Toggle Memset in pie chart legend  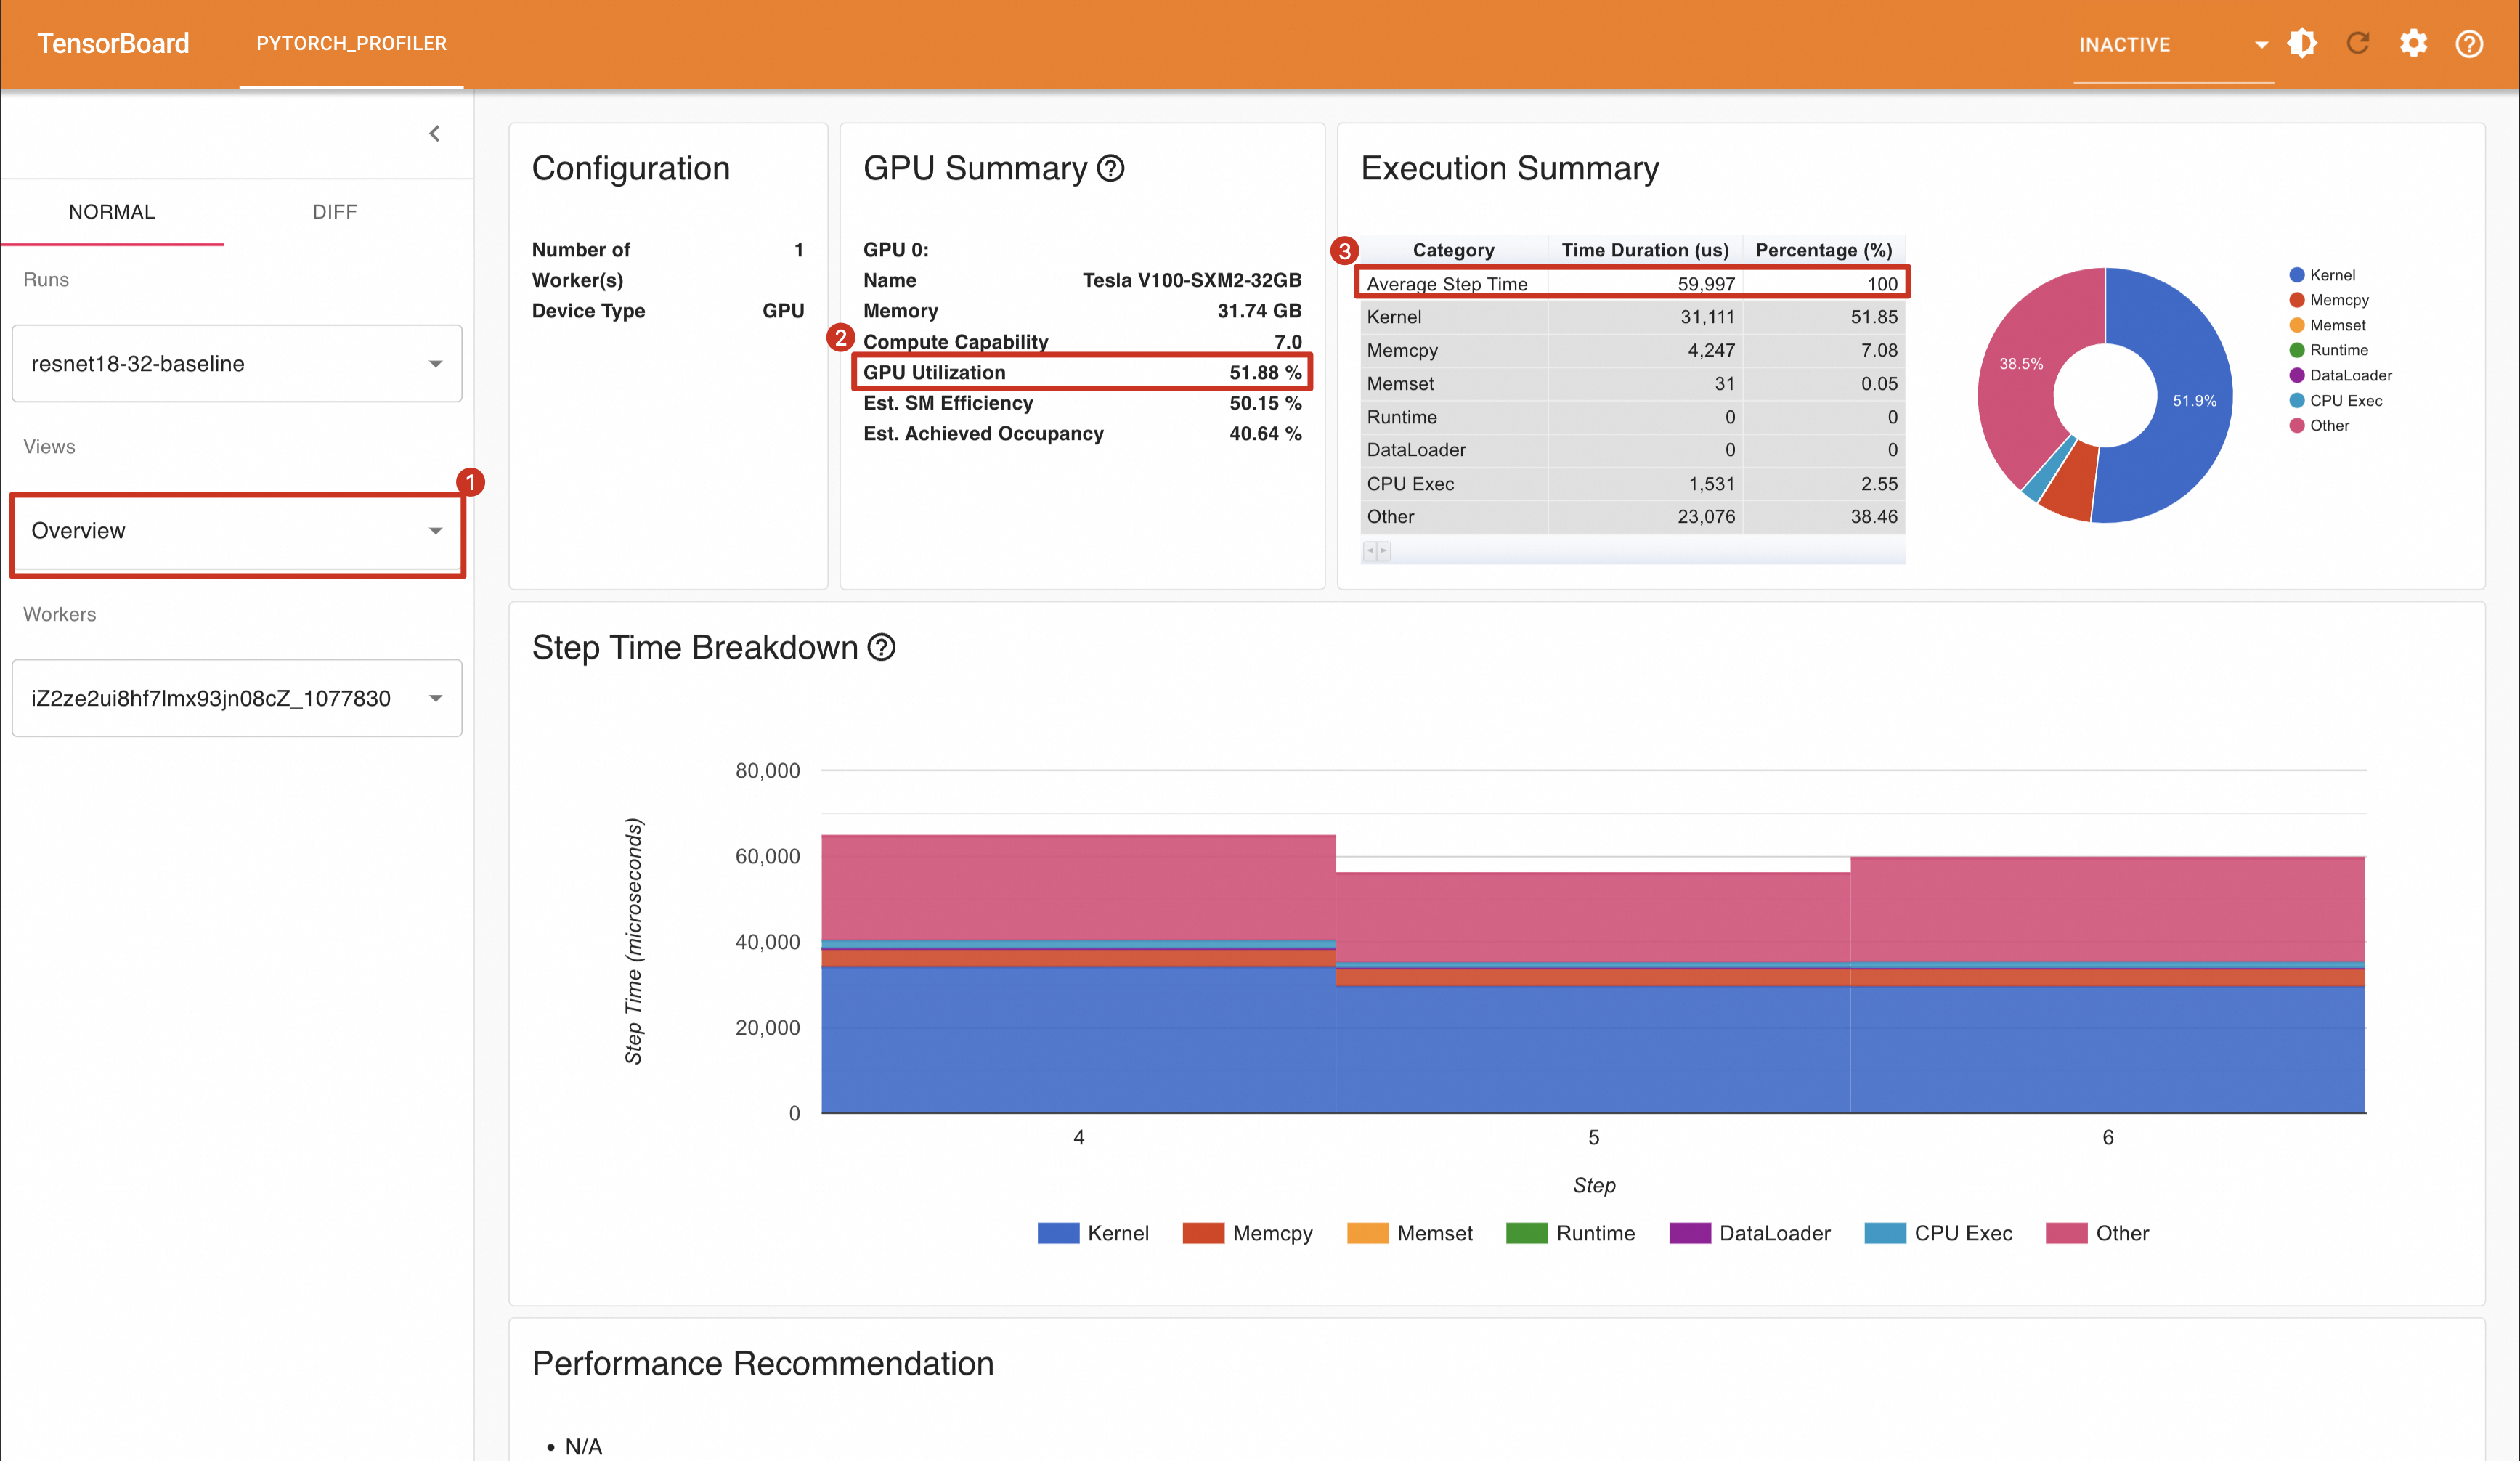pyautogui.click(x=2327, y=325)
